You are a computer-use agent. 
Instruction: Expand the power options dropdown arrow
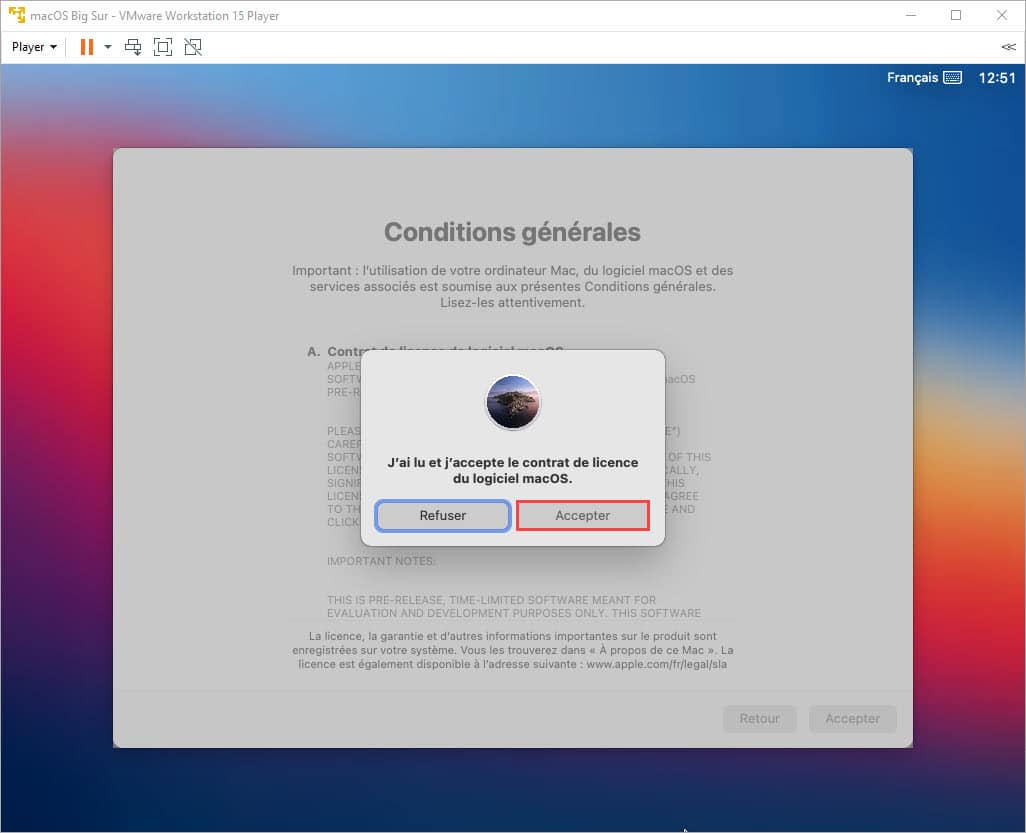pos(108,47)
